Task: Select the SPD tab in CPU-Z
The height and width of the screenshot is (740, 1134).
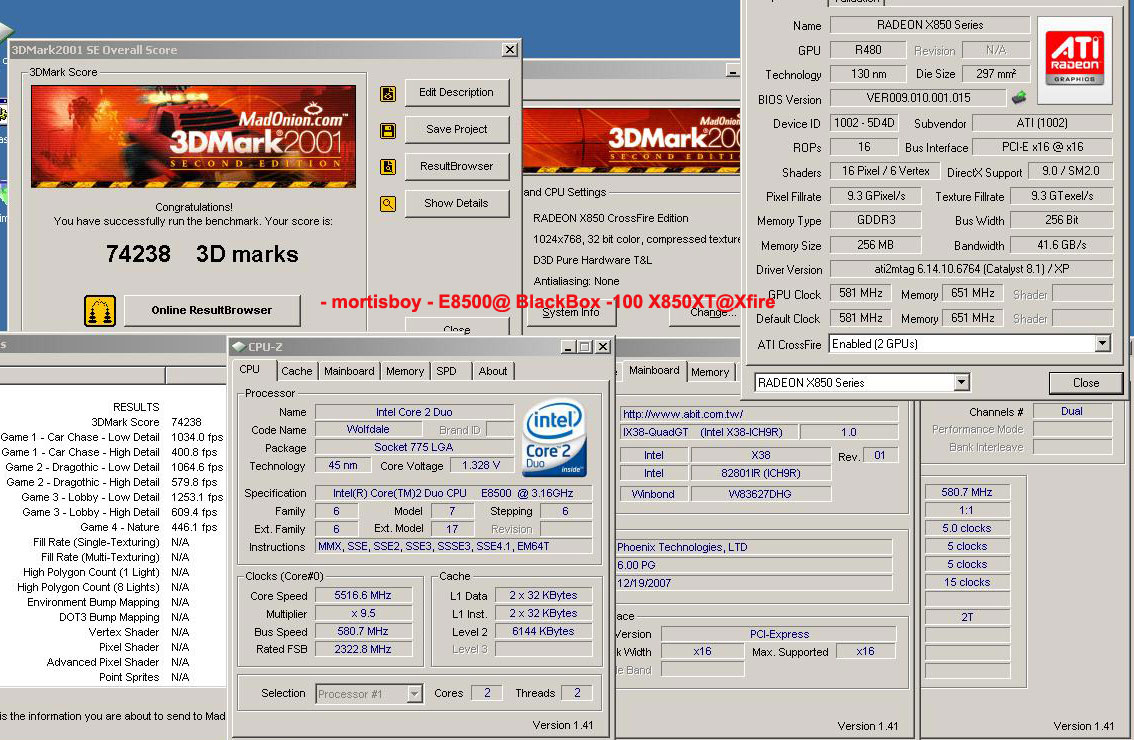Action: click(x=446, y=371)
